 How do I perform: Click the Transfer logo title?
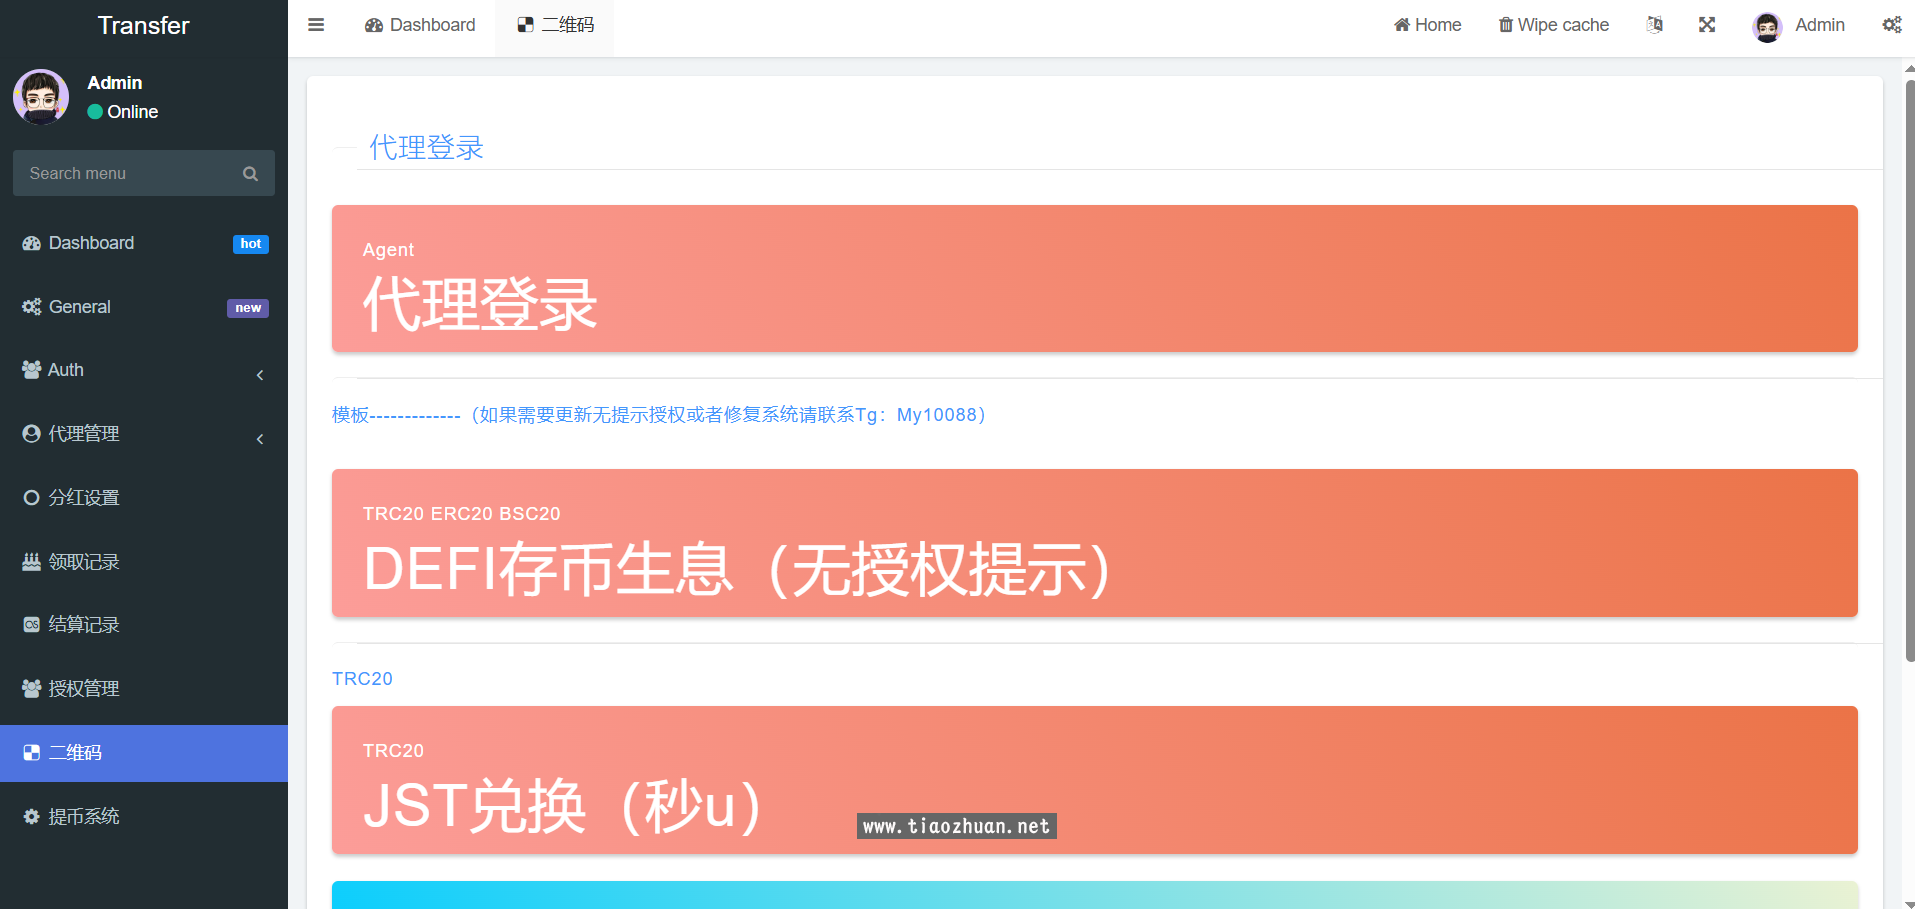[x=144, y=26]
